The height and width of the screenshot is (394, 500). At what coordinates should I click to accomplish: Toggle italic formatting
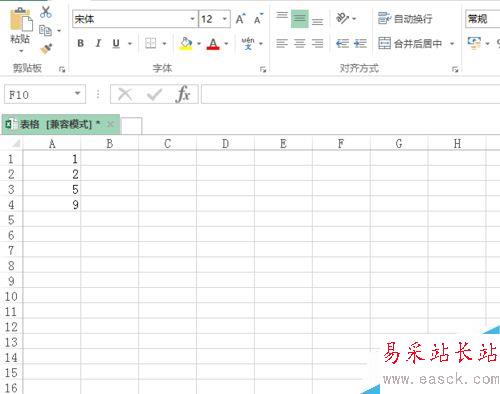pyautogui.click(x=98, y=43)
